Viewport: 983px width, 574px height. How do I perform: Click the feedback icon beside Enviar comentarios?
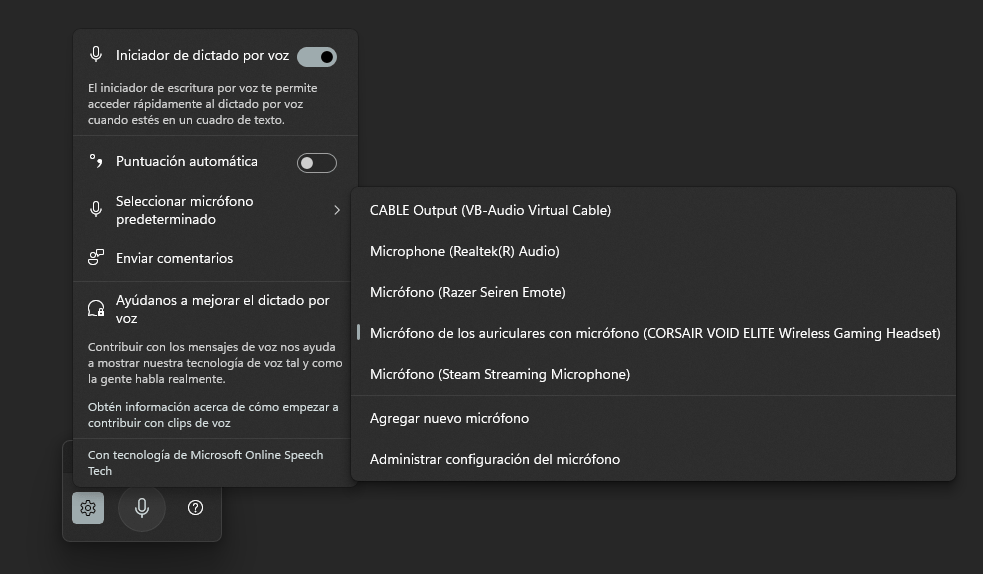pos(96,258)
